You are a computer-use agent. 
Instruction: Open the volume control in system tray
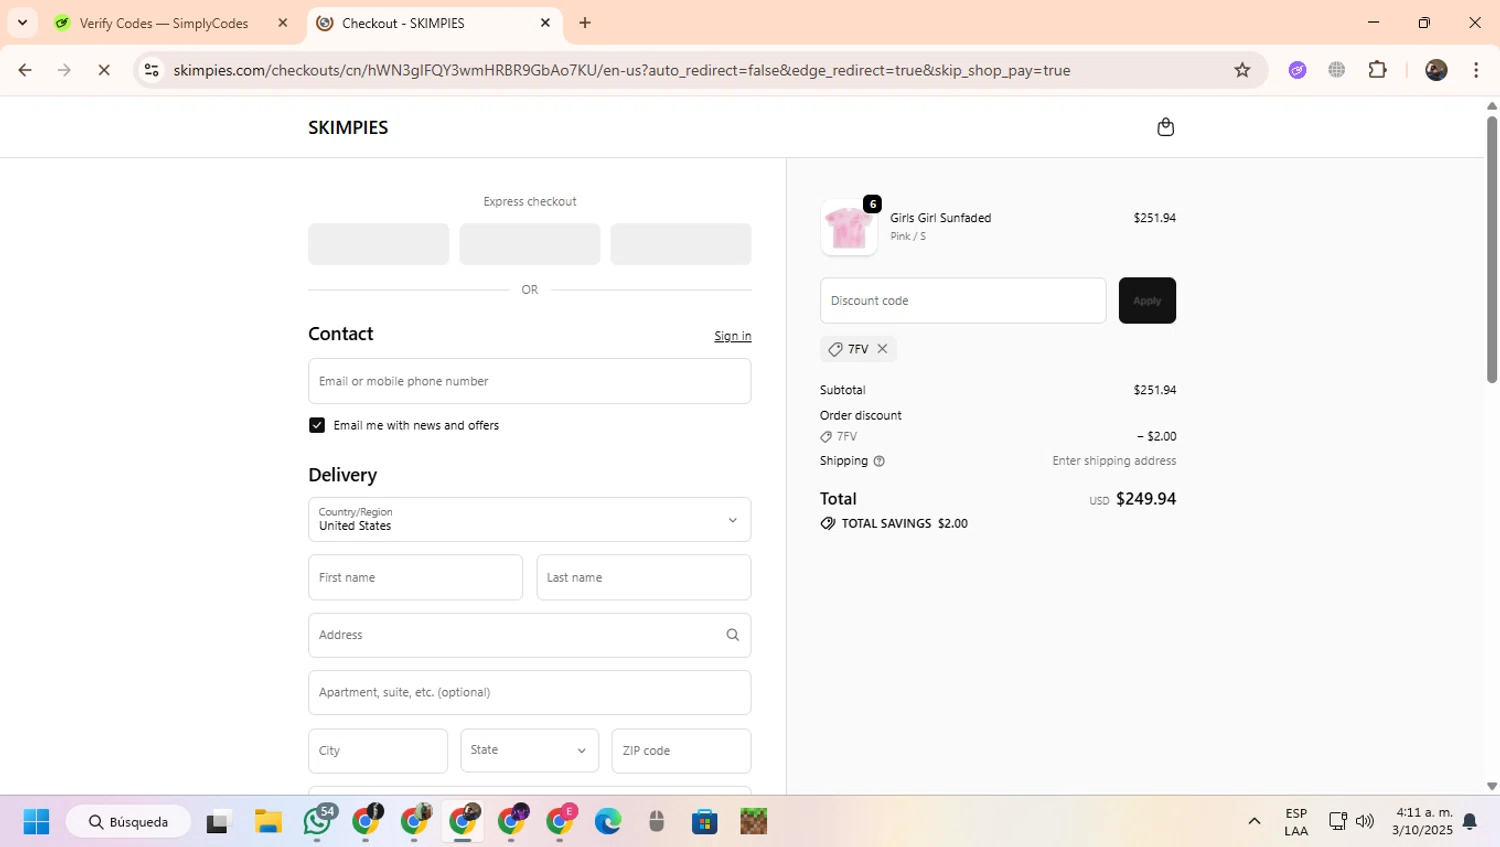pyautogui.click(x=1365, y=822)
